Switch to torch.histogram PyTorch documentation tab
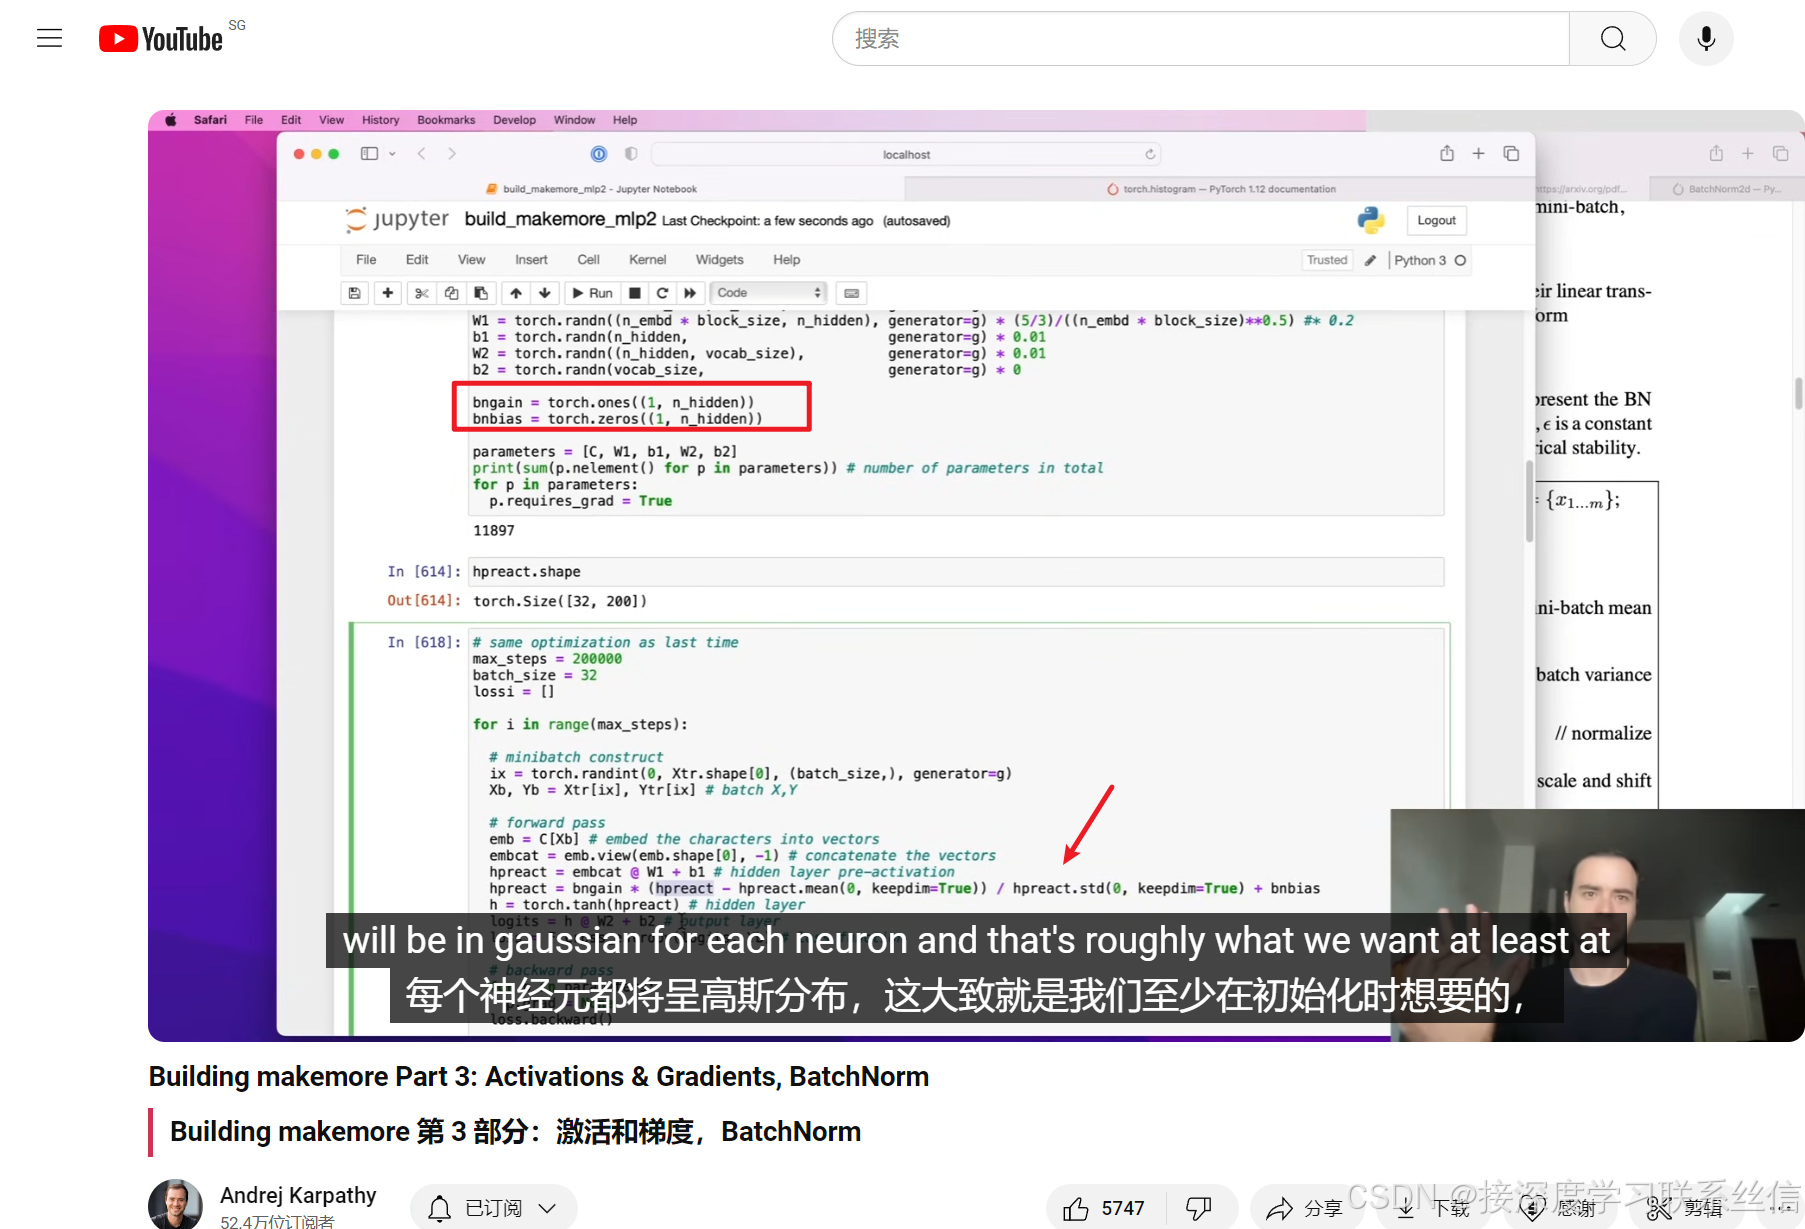1805x1229 pixels. tap(1220, 189)
